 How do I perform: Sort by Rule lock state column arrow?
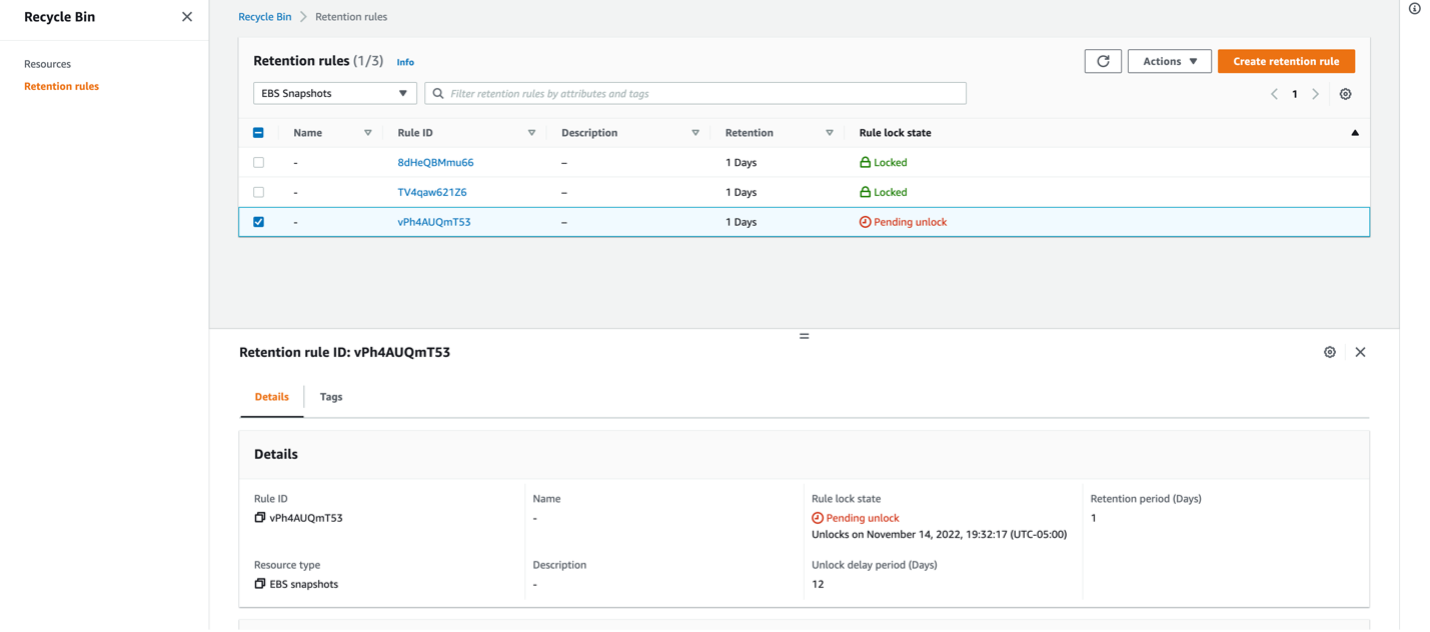pos(1355,133)
